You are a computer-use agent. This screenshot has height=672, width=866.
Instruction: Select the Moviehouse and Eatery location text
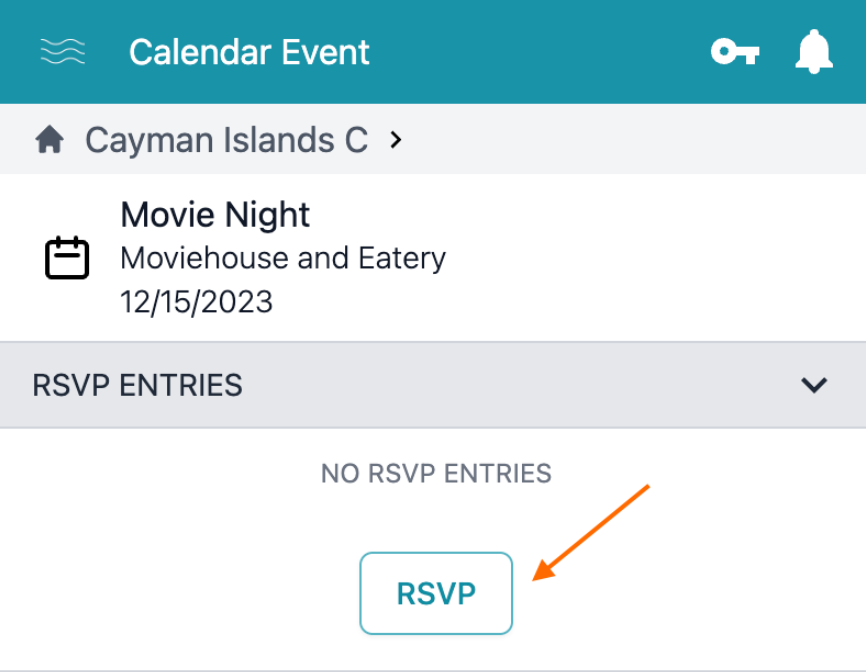tap(283, 258)
